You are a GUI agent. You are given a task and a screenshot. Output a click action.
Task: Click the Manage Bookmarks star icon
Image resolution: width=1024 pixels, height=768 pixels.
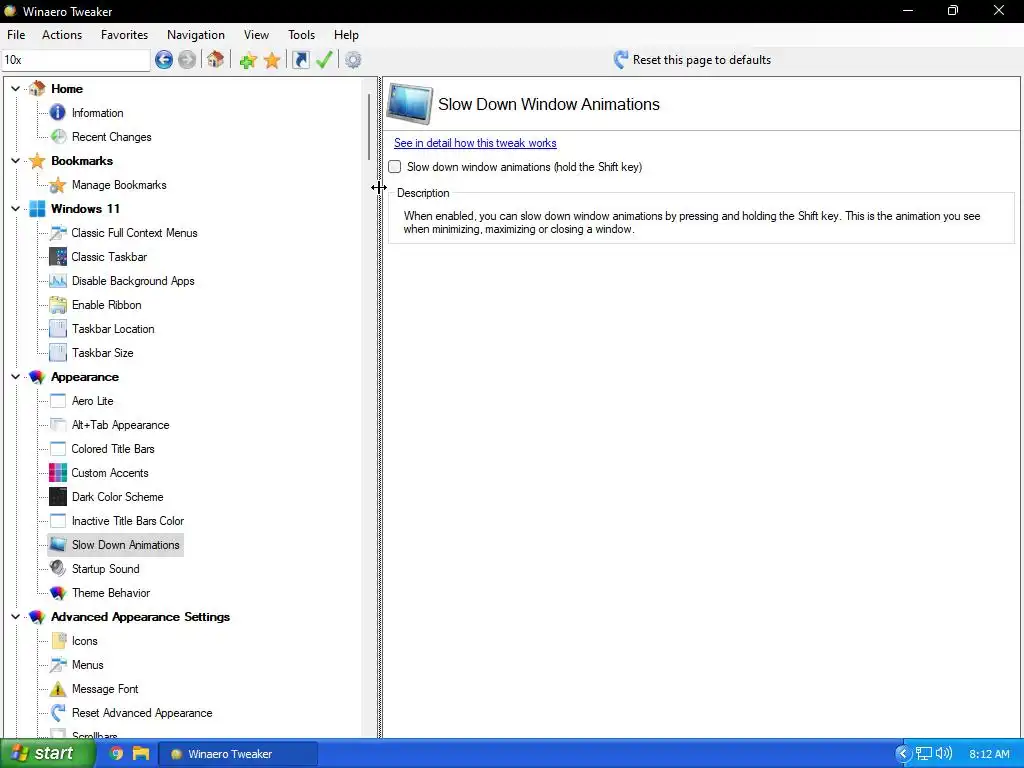[x=57, y=185]
